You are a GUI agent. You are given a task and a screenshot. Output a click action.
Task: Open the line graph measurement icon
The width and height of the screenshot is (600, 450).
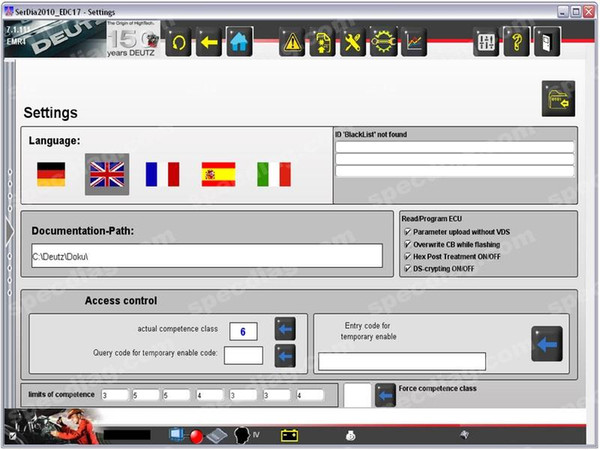point(414,42)
